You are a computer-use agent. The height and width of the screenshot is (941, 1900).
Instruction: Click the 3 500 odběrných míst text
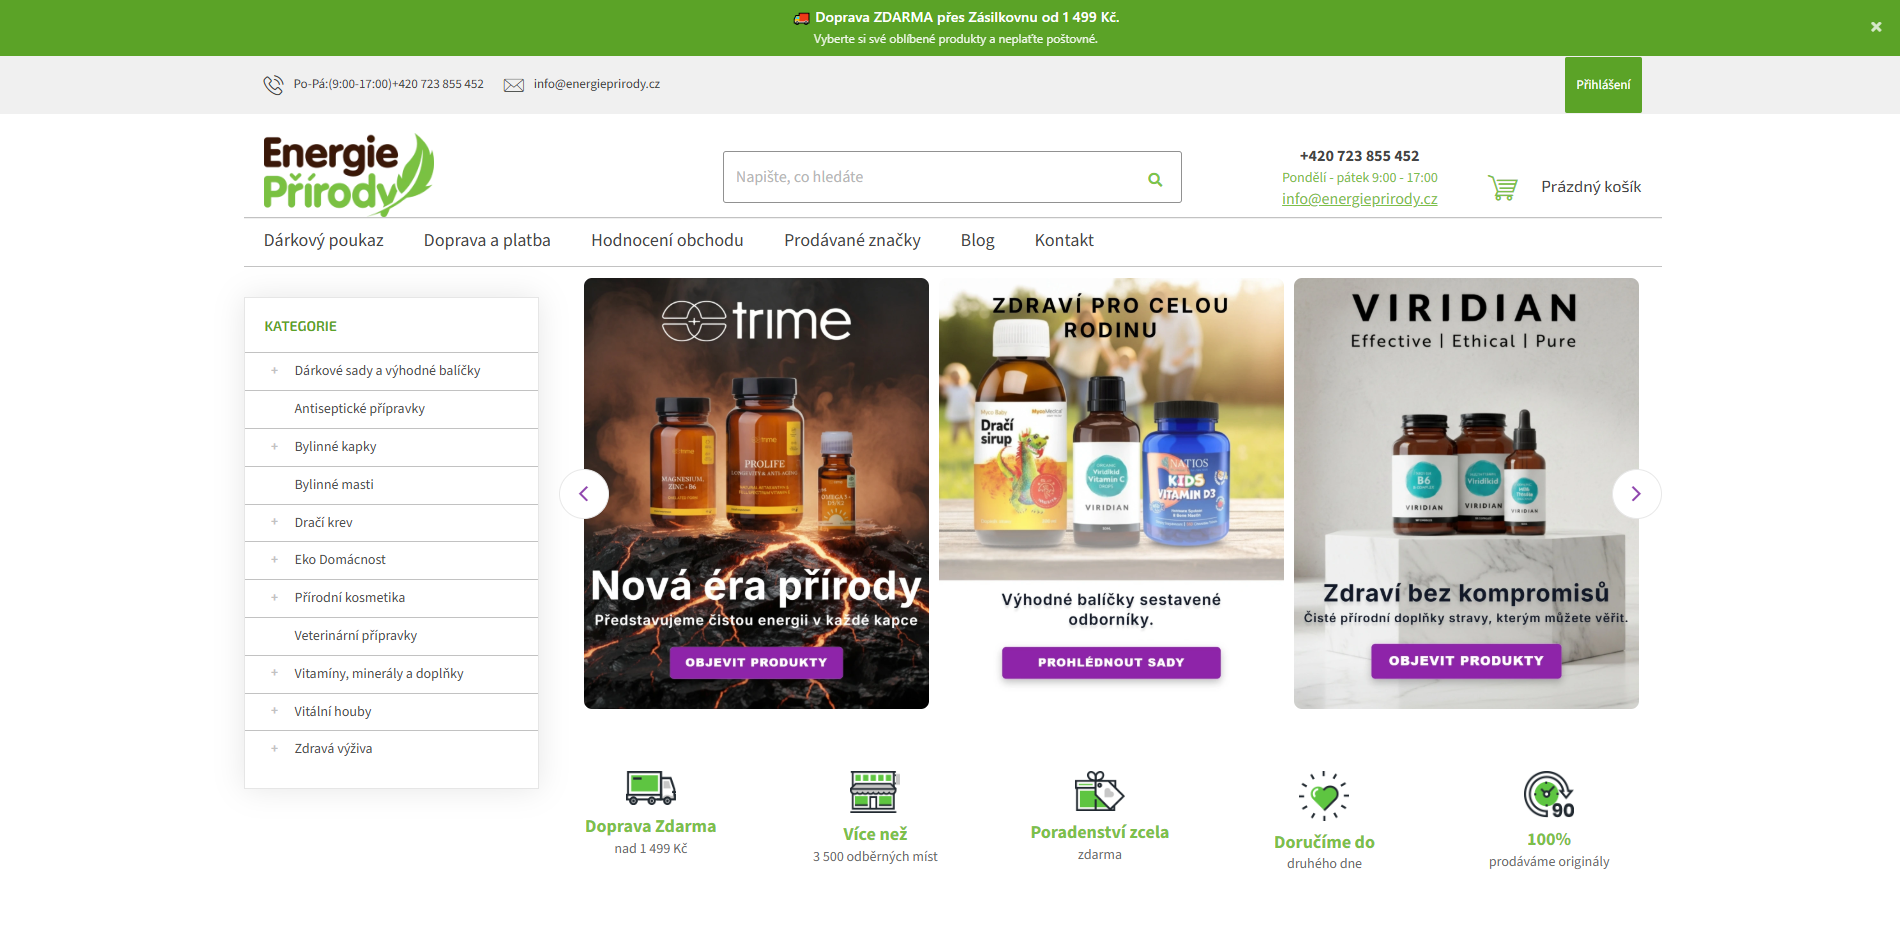(x=875, y=857)
